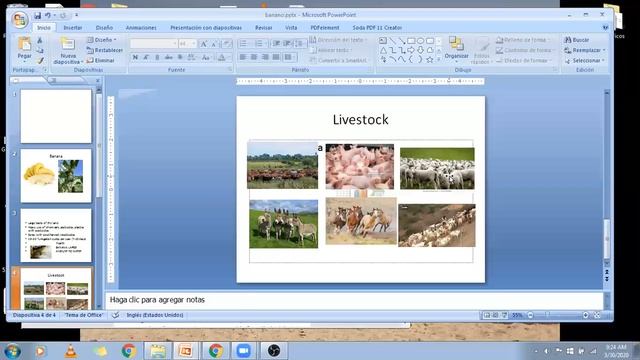Open the font name combo box
The width and height of the screenshot is (640, 360).
(153, 44)
